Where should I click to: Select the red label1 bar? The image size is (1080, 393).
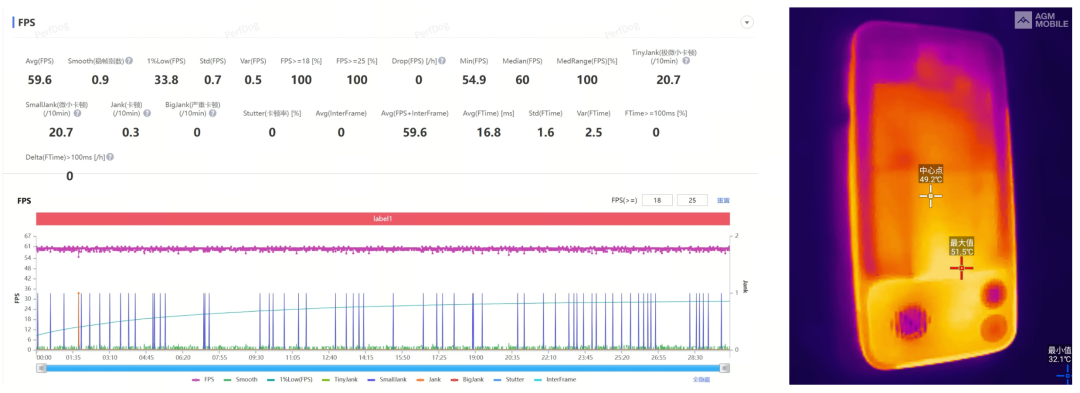coord(383,218)
